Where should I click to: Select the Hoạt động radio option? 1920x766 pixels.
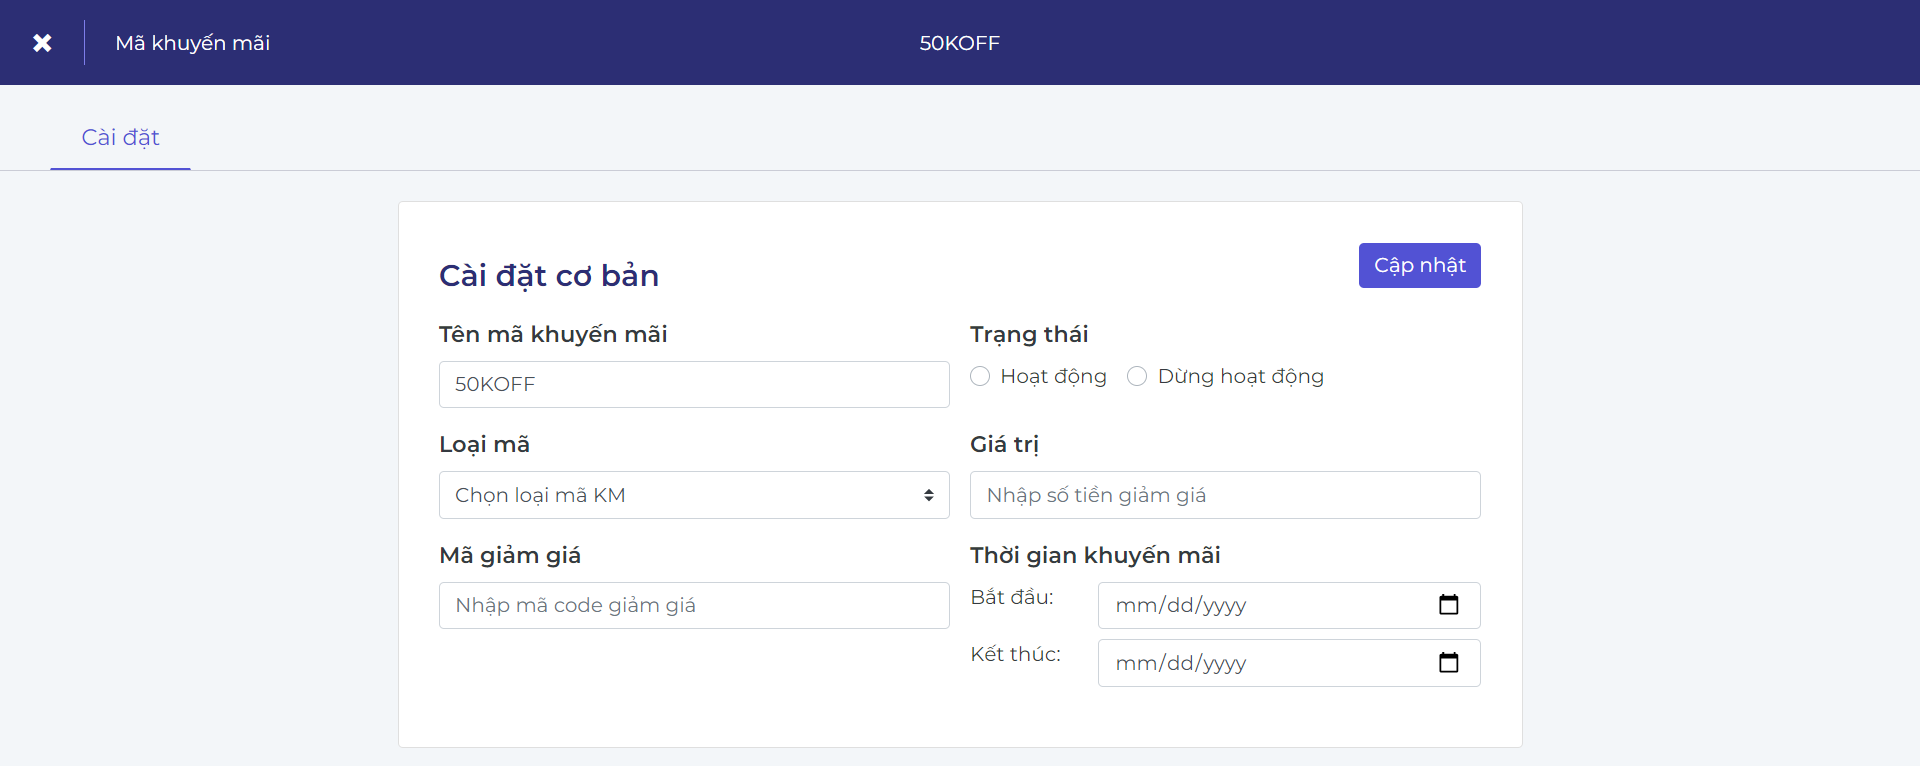[980, 376]
